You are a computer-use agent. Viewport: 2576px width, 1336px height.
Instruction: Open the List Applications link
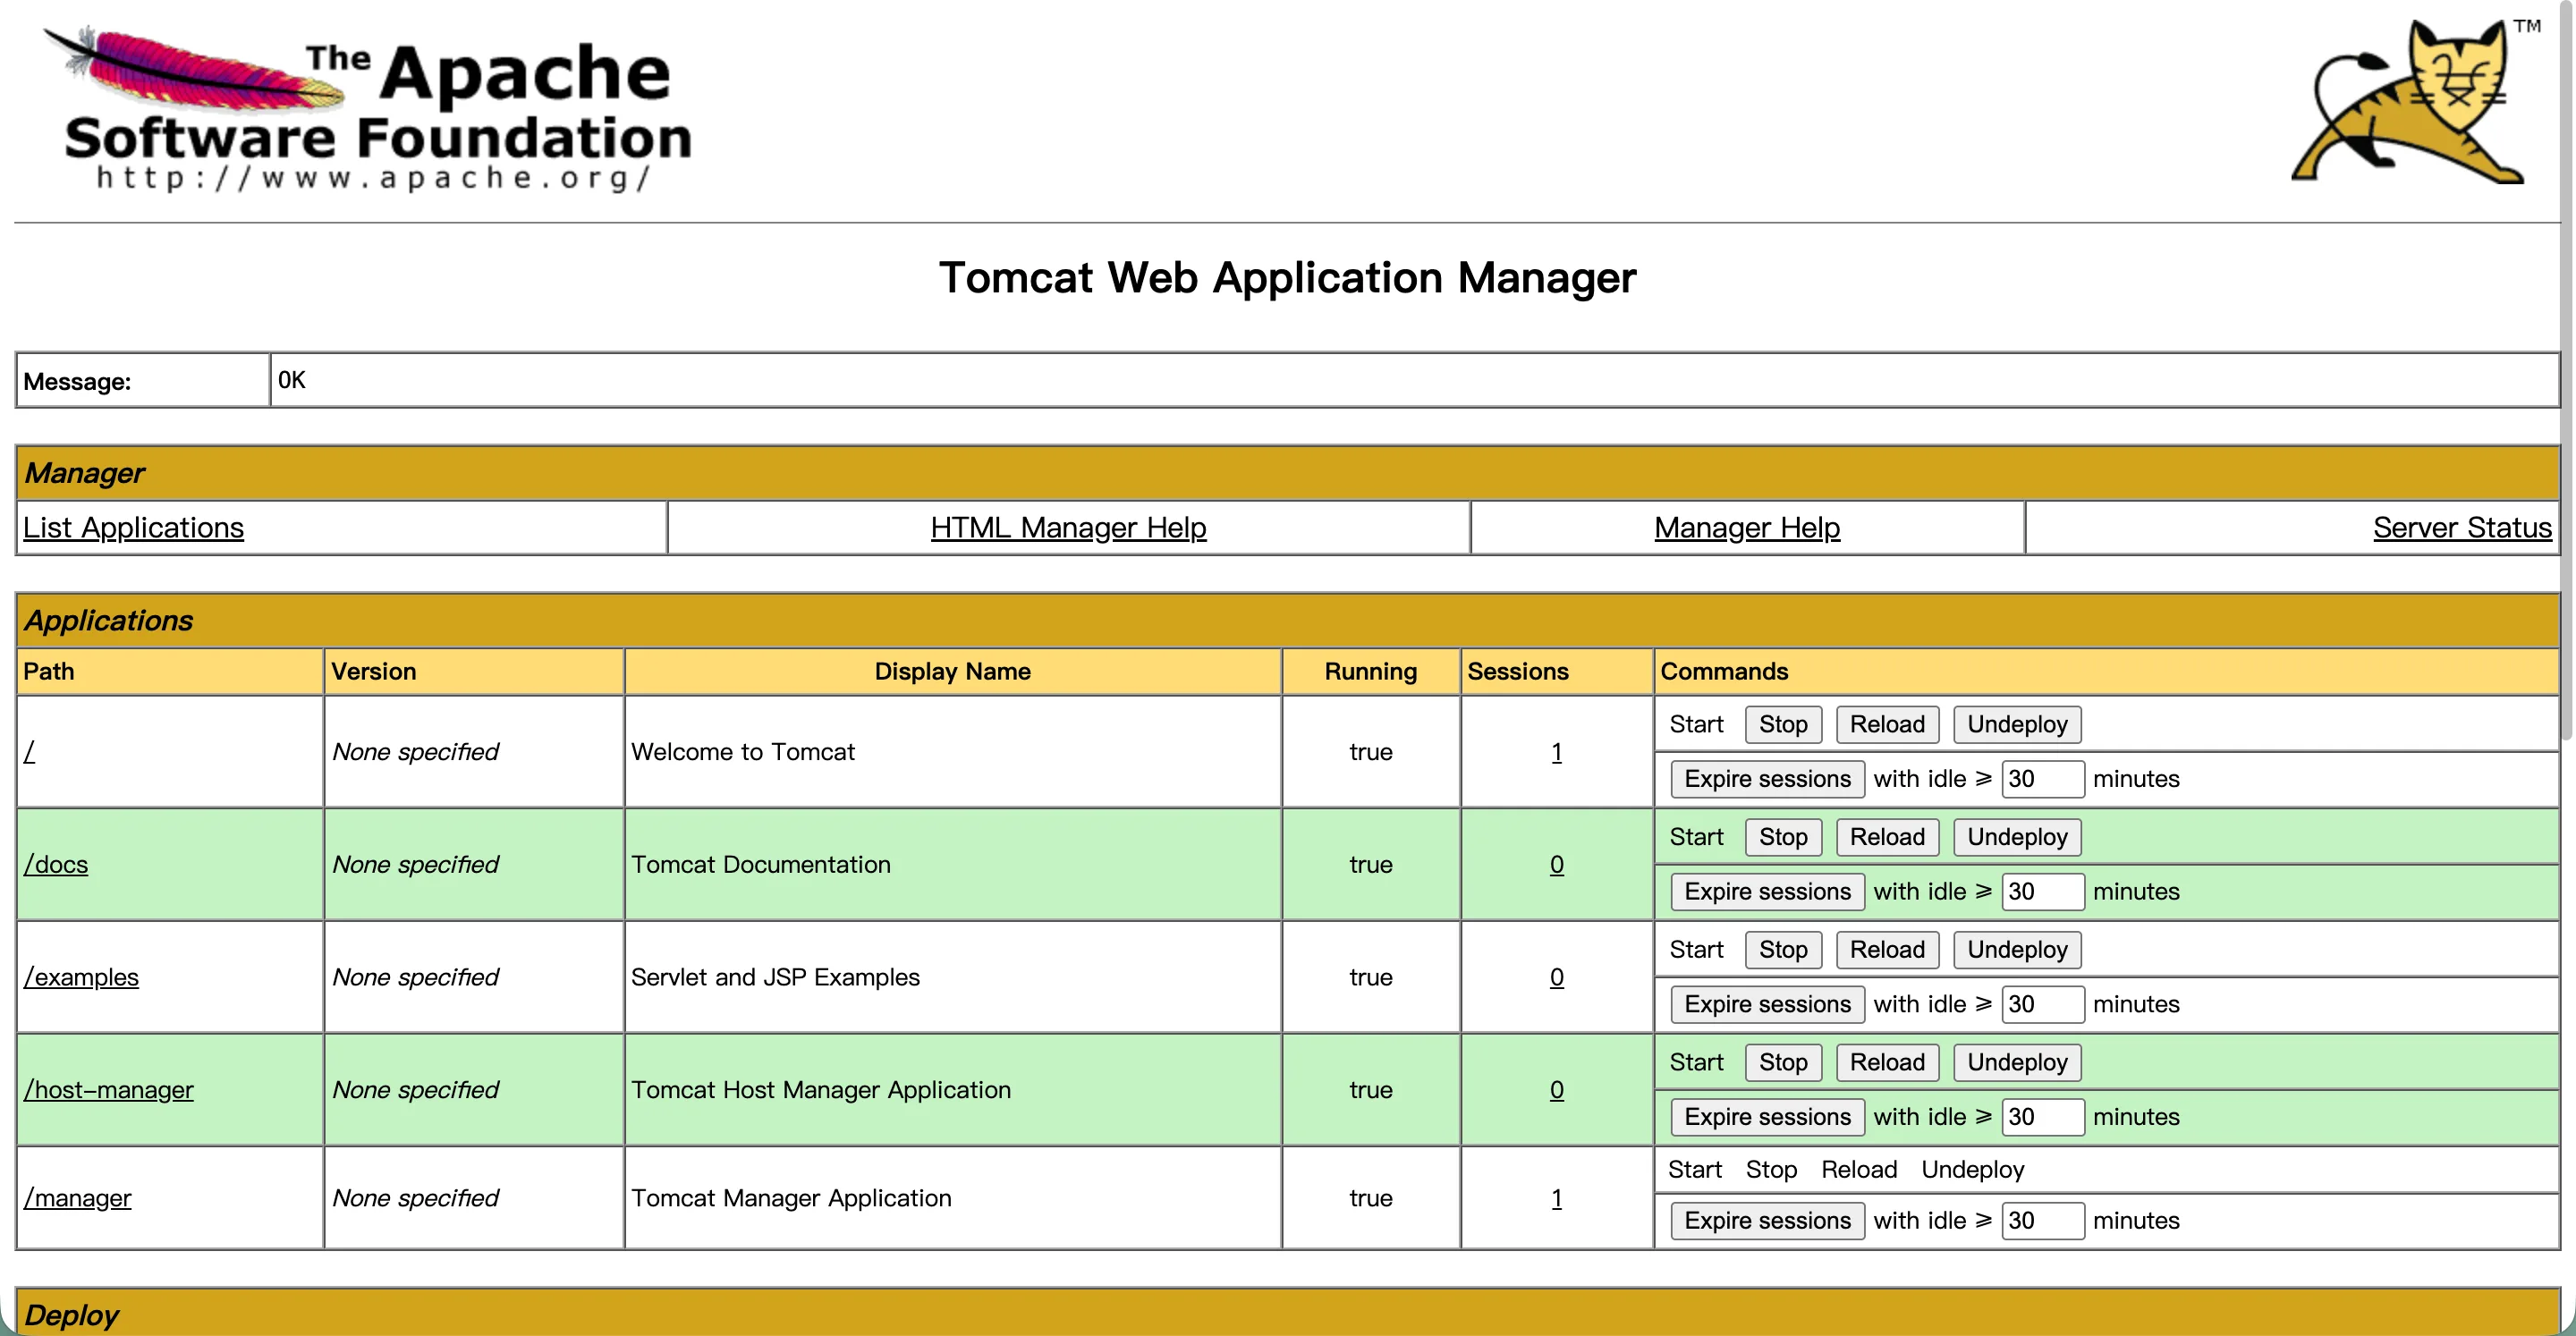[x=133, y=527]
